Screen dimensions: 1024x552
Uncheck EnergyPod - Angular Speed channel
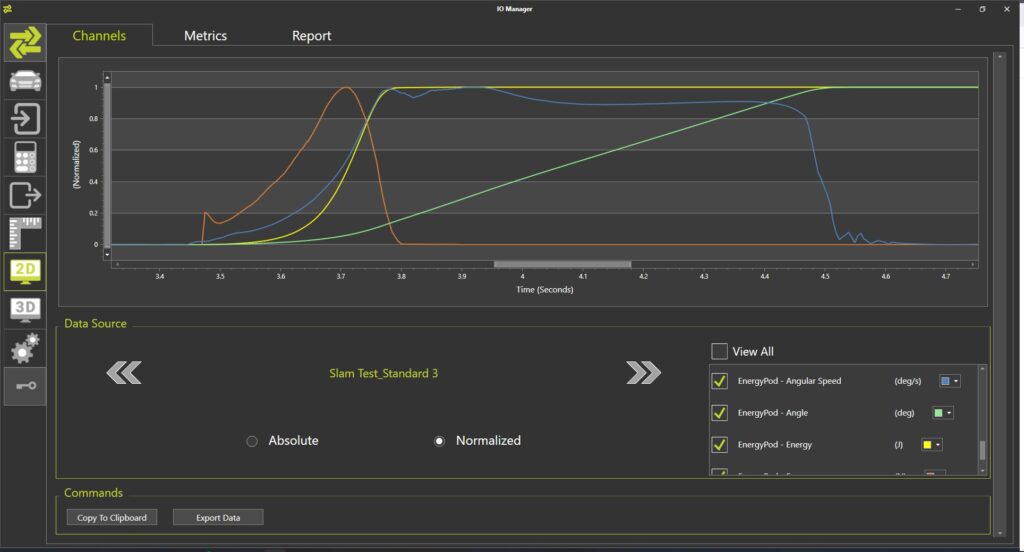(x=719, y=381)
